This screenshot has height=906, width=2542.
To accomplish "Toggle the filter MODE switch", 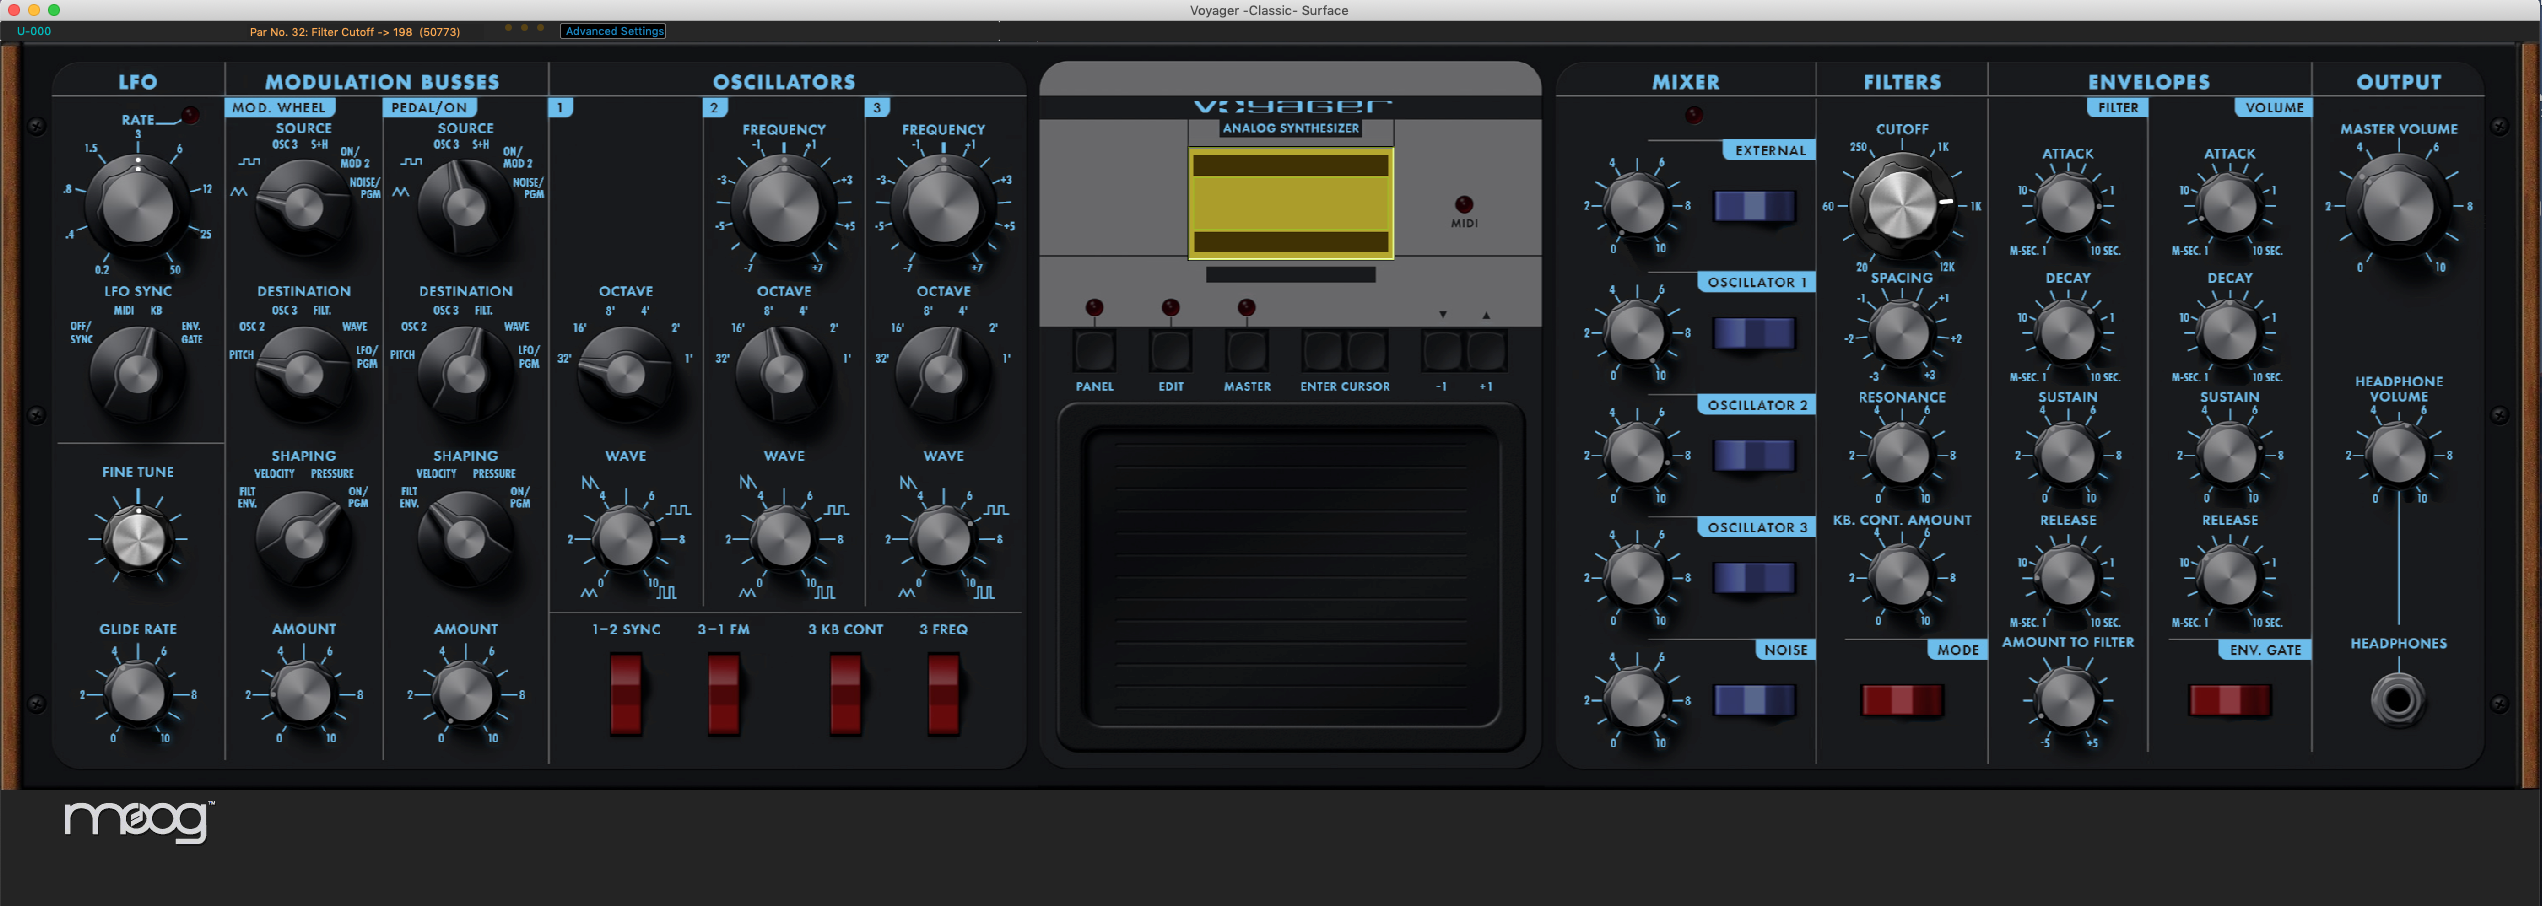I will (1902, 700).
